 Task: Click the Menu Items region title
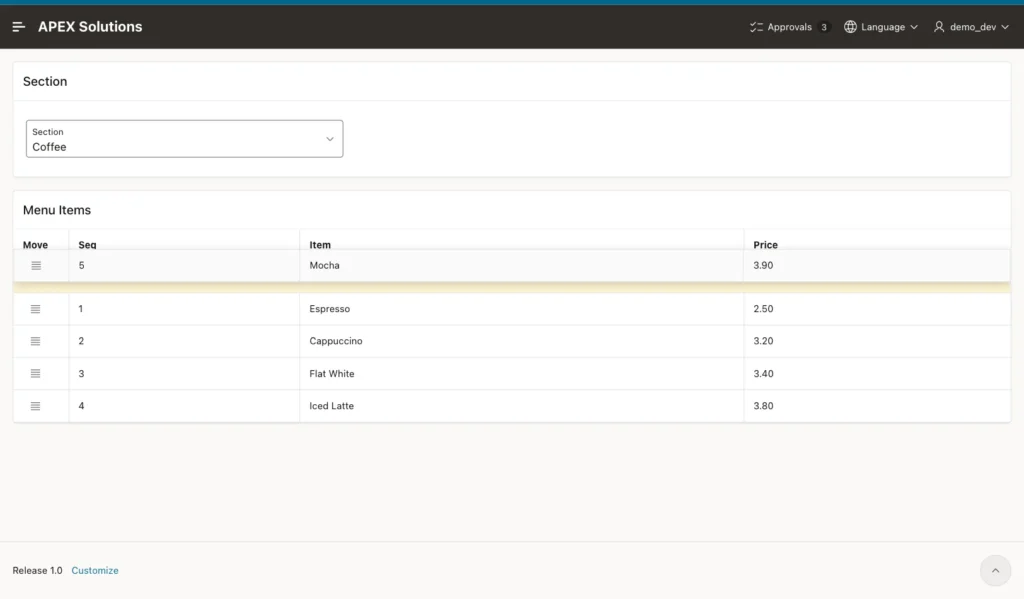(x=57, y=210)
